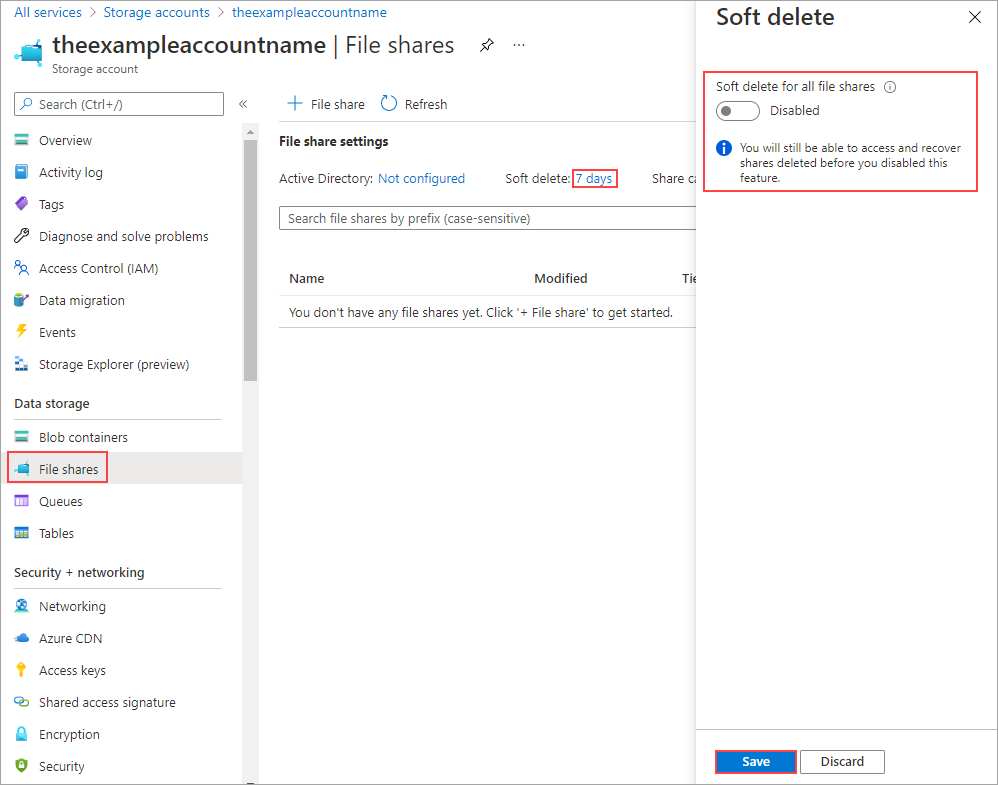Click the sidebar Search (Ctrl+/) box

point(119,104)
